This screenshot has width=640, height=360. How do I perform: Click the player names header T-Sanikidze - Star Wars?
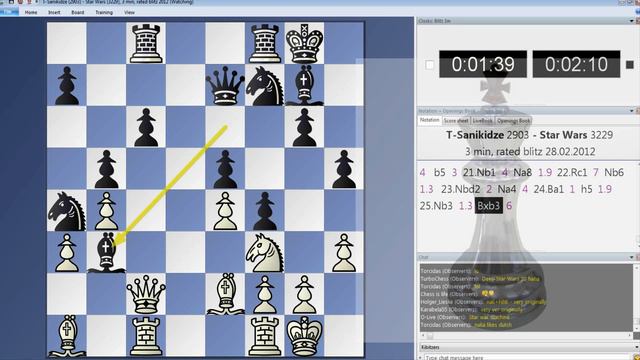click(529, 135)
